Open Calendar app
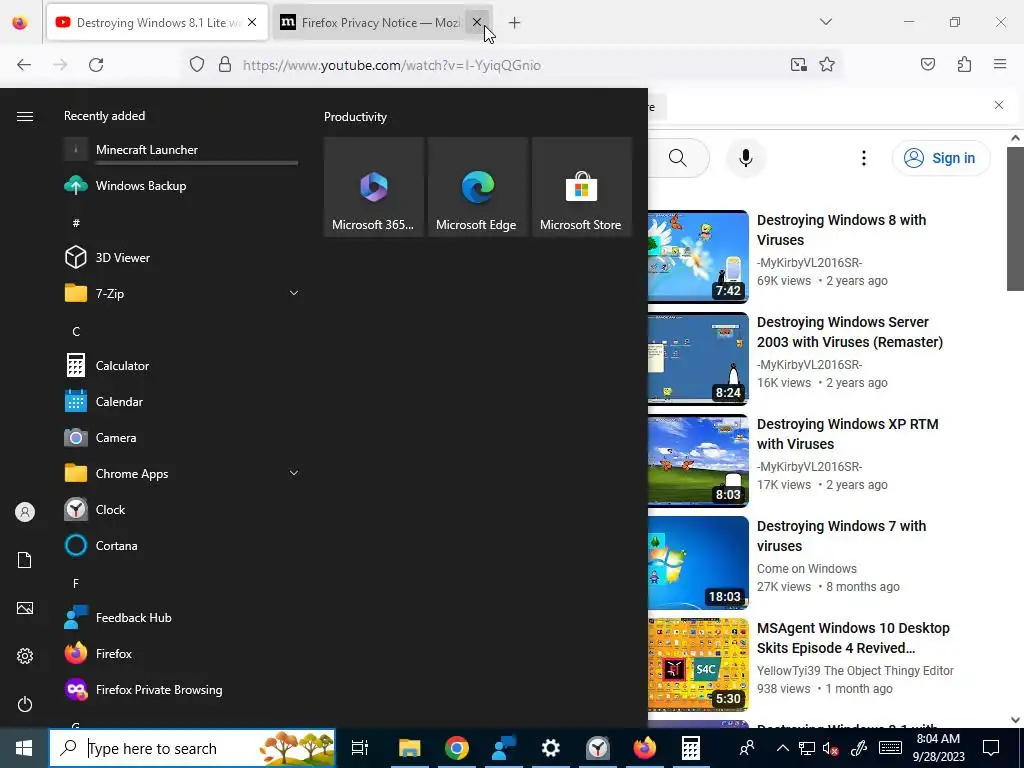The height and width of the screenshot is (768, 1024). point(181,402)
